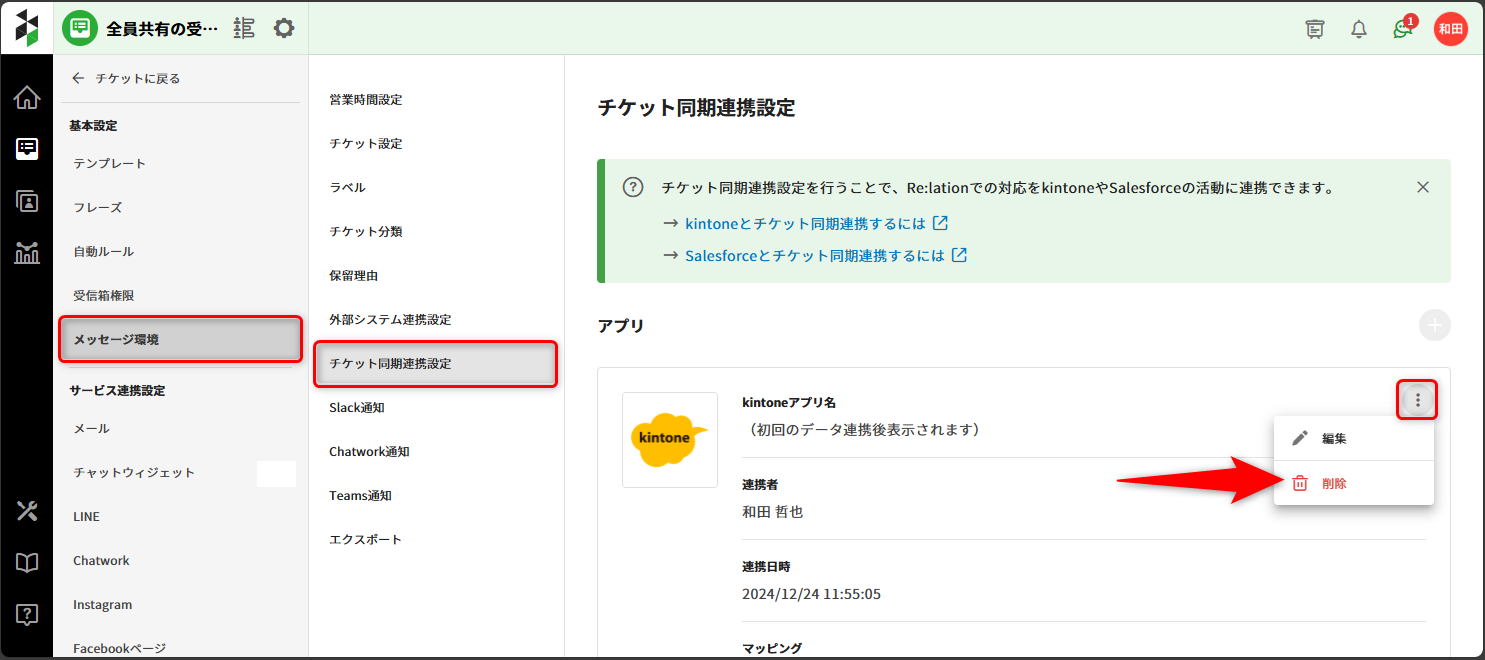Screen dimensions: 1485x660
Task: Click the tools wrench icon in sidebar
Action: pyautogui.click(x=27, y=511)
